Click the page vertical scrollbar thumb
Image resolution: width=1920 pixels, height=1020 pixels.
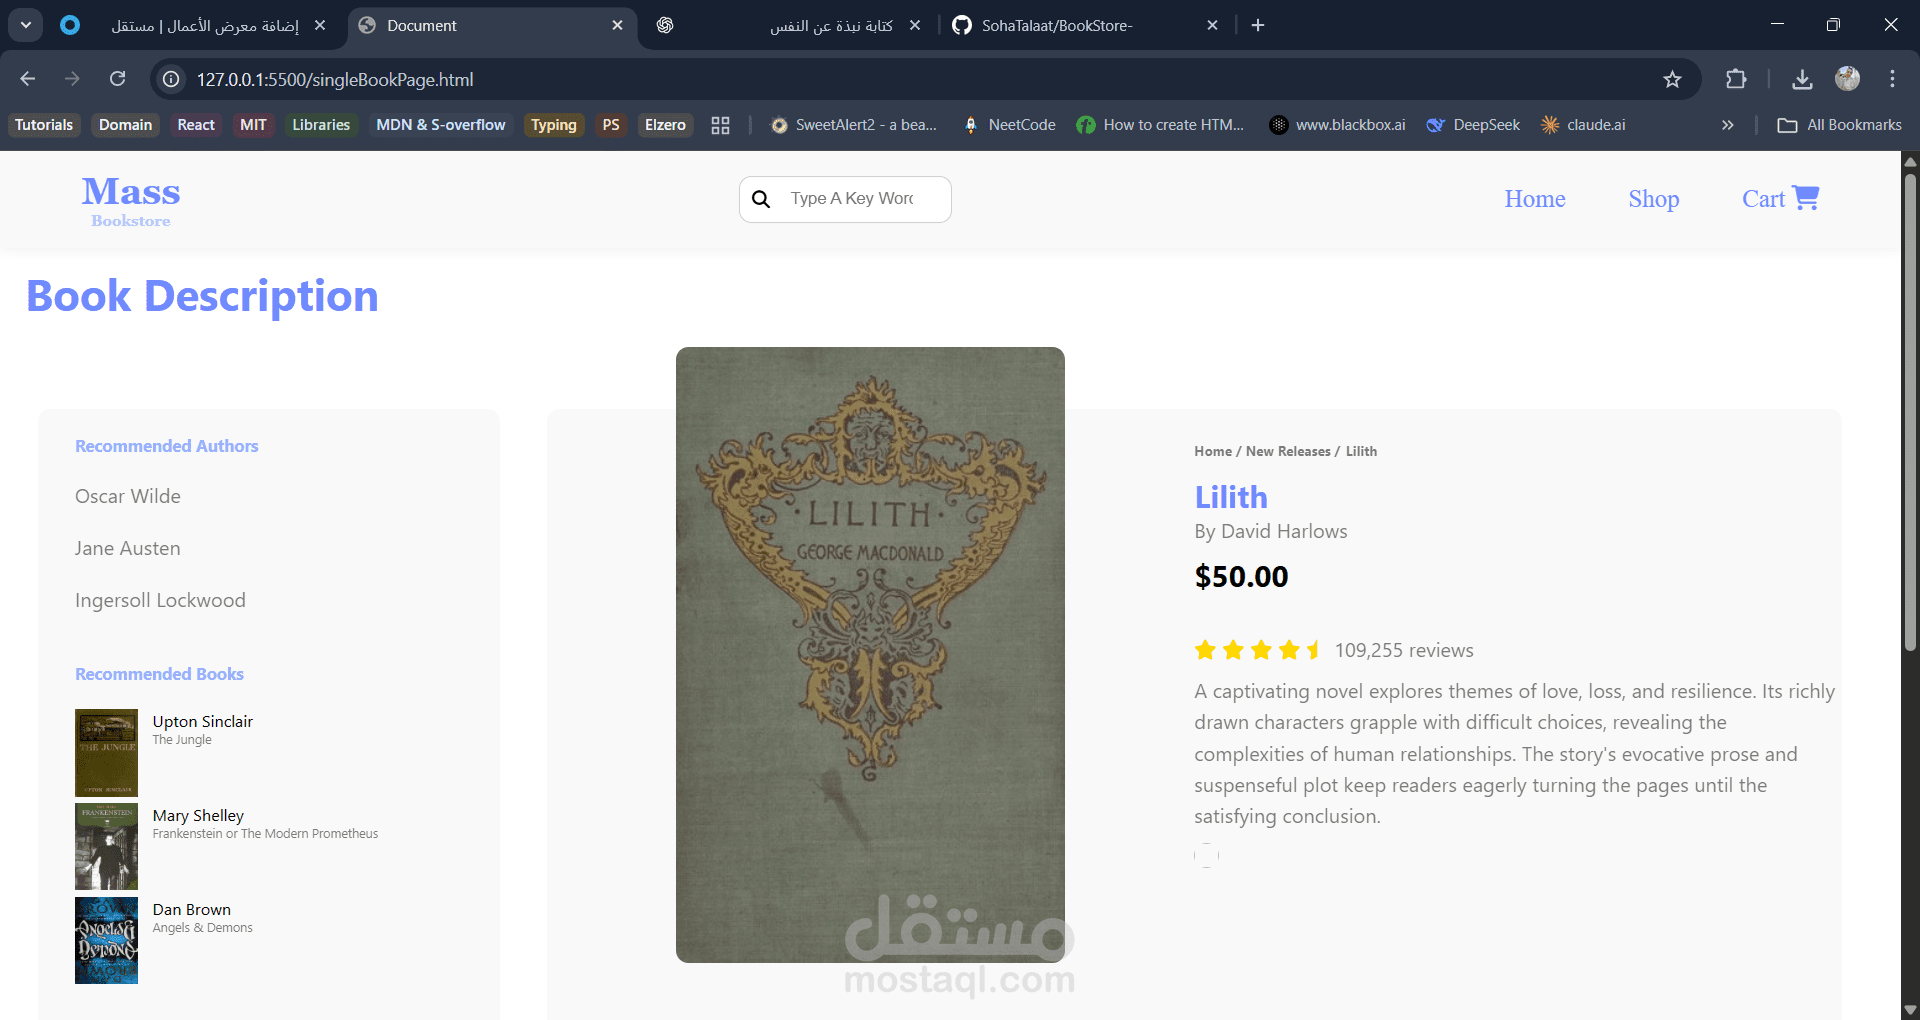click(1910, 412)
